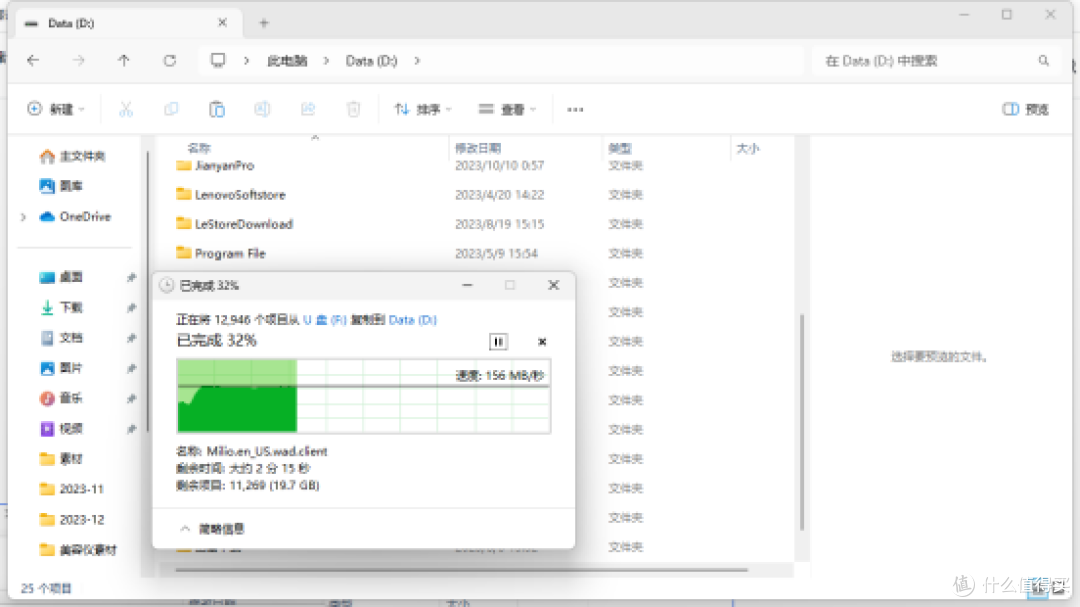Screen dimensions: 1080x607
Task: Open a new tab with plus button
Action: [263, 23]
